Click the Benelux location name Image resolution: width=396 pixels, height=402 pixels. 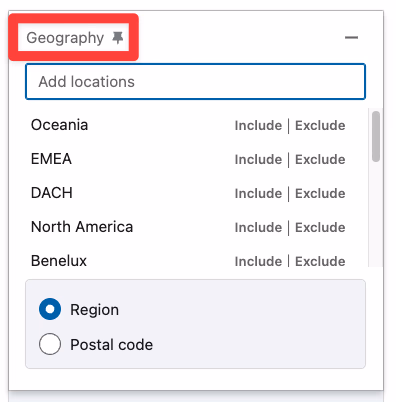click(x=59, y=261)
